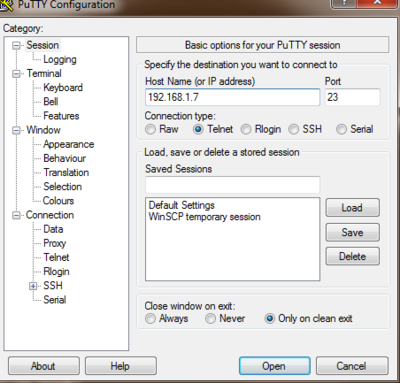400x383 pixels.
Task: Click the Help button
Action: click(x=121, y=366)
